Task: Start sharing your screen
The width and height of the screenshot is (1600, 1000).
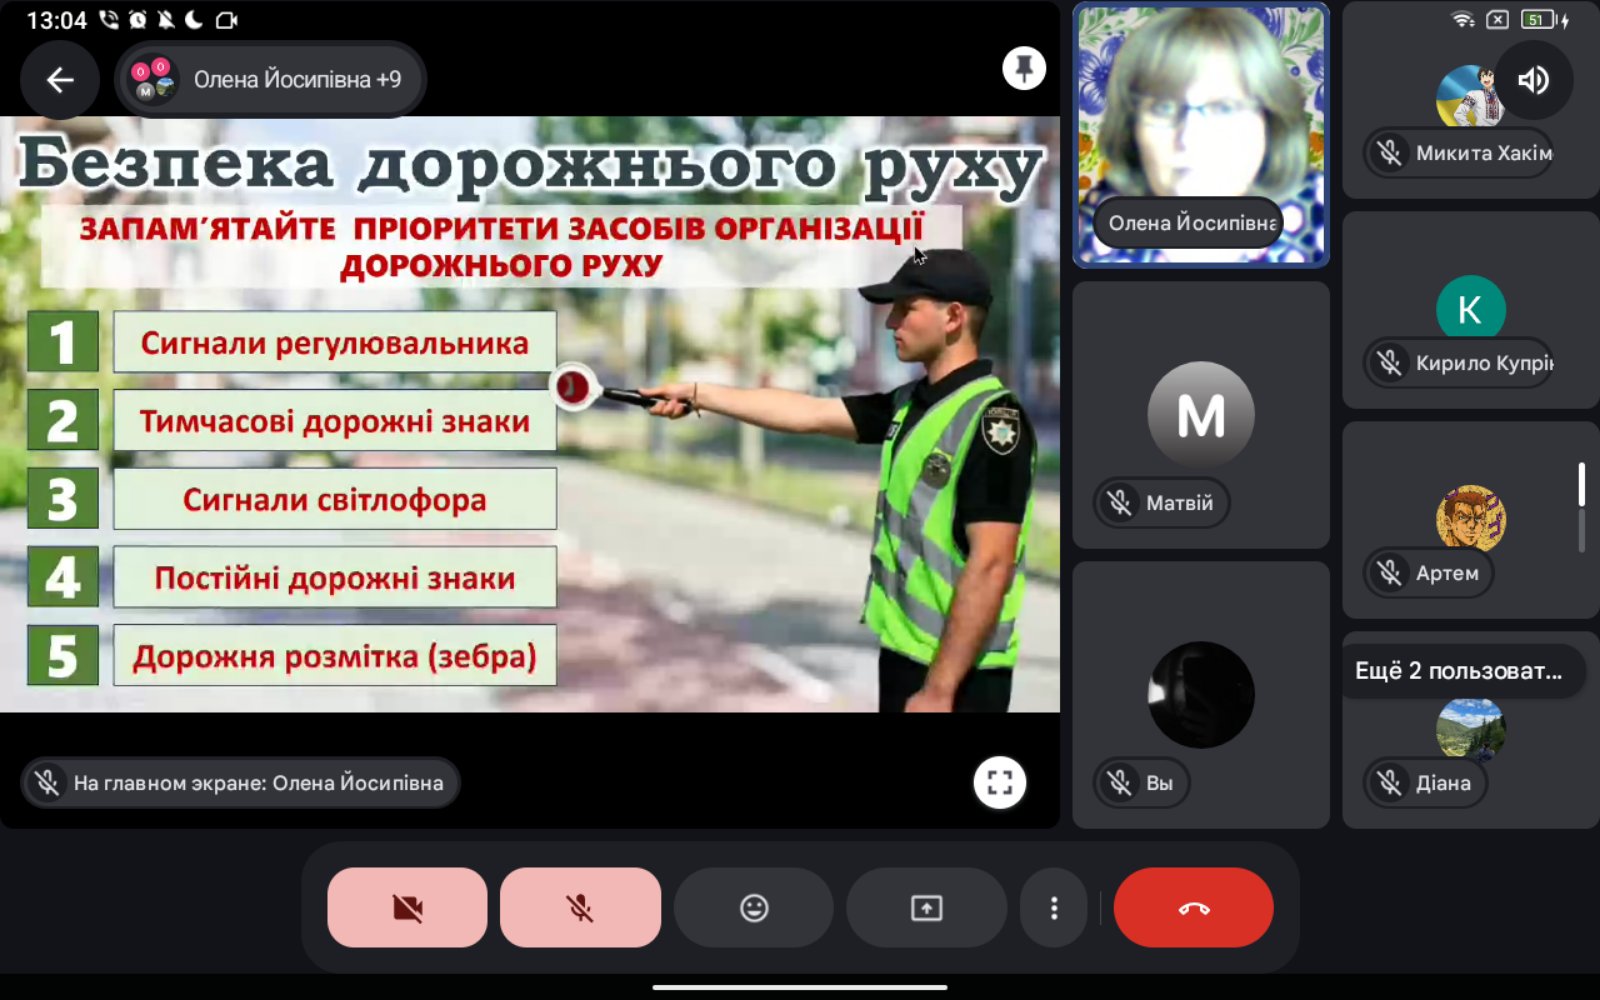Action: coord(927,907)
